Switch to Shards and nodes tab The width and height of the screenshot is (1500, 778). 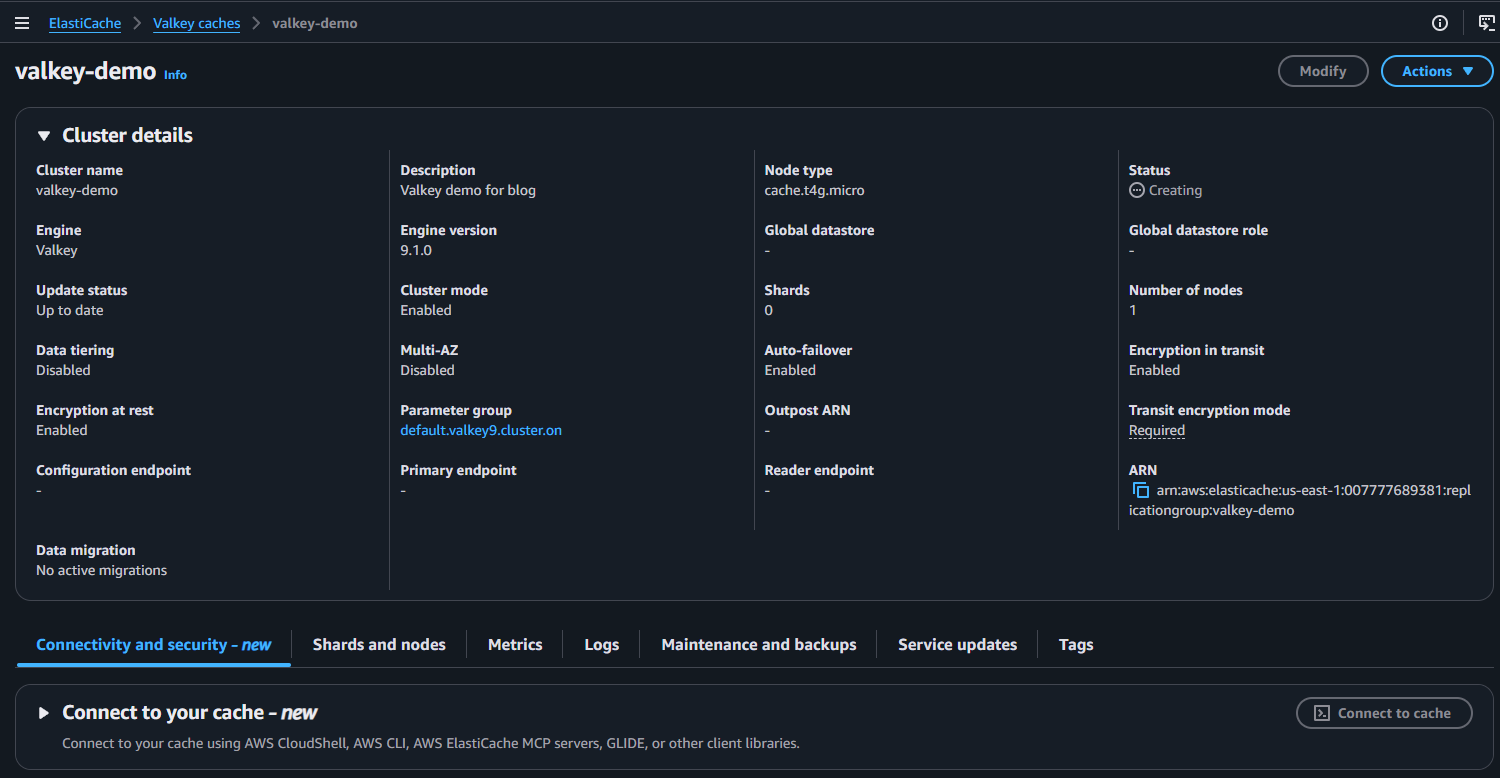pos(379,645)
